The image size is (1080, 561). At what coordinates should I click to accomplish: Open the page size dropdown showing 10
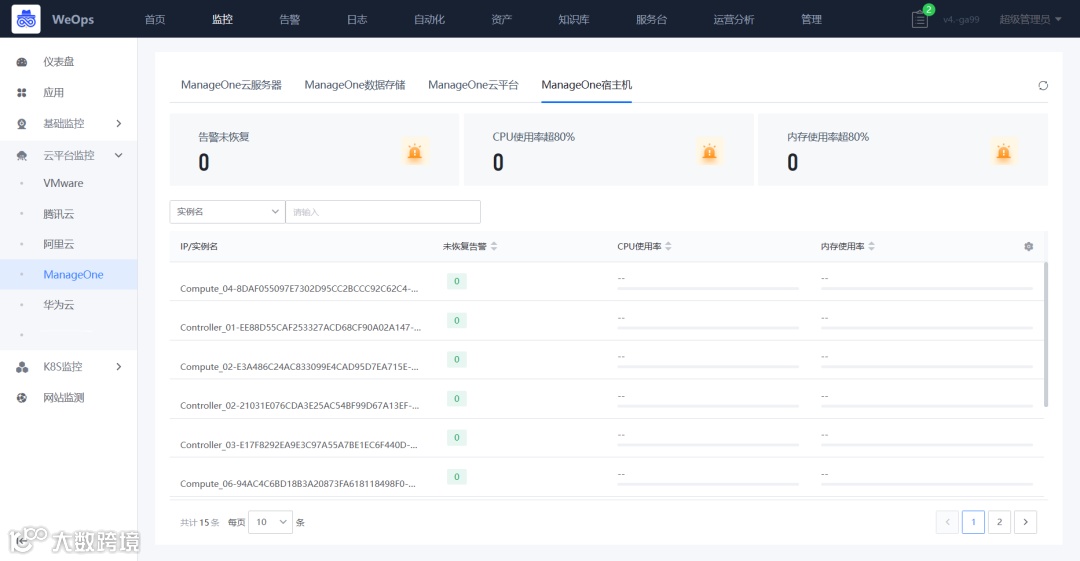point(270,522)
